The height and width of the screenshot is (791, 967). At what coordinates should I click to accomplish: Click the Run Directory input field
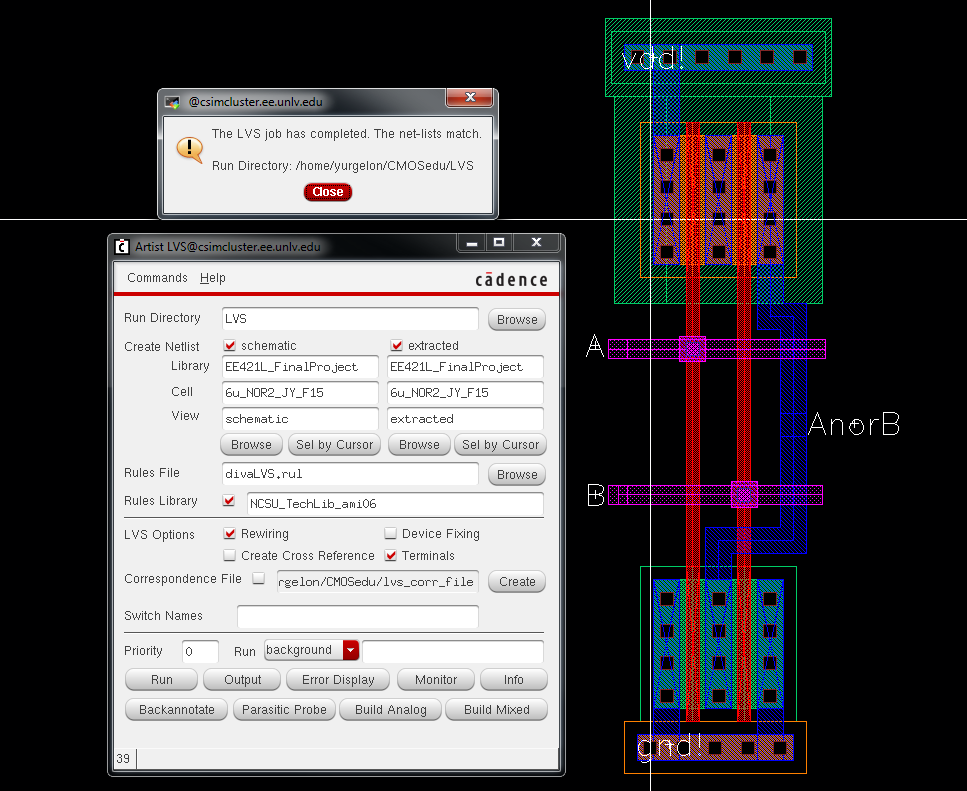(x=349, y=319)
